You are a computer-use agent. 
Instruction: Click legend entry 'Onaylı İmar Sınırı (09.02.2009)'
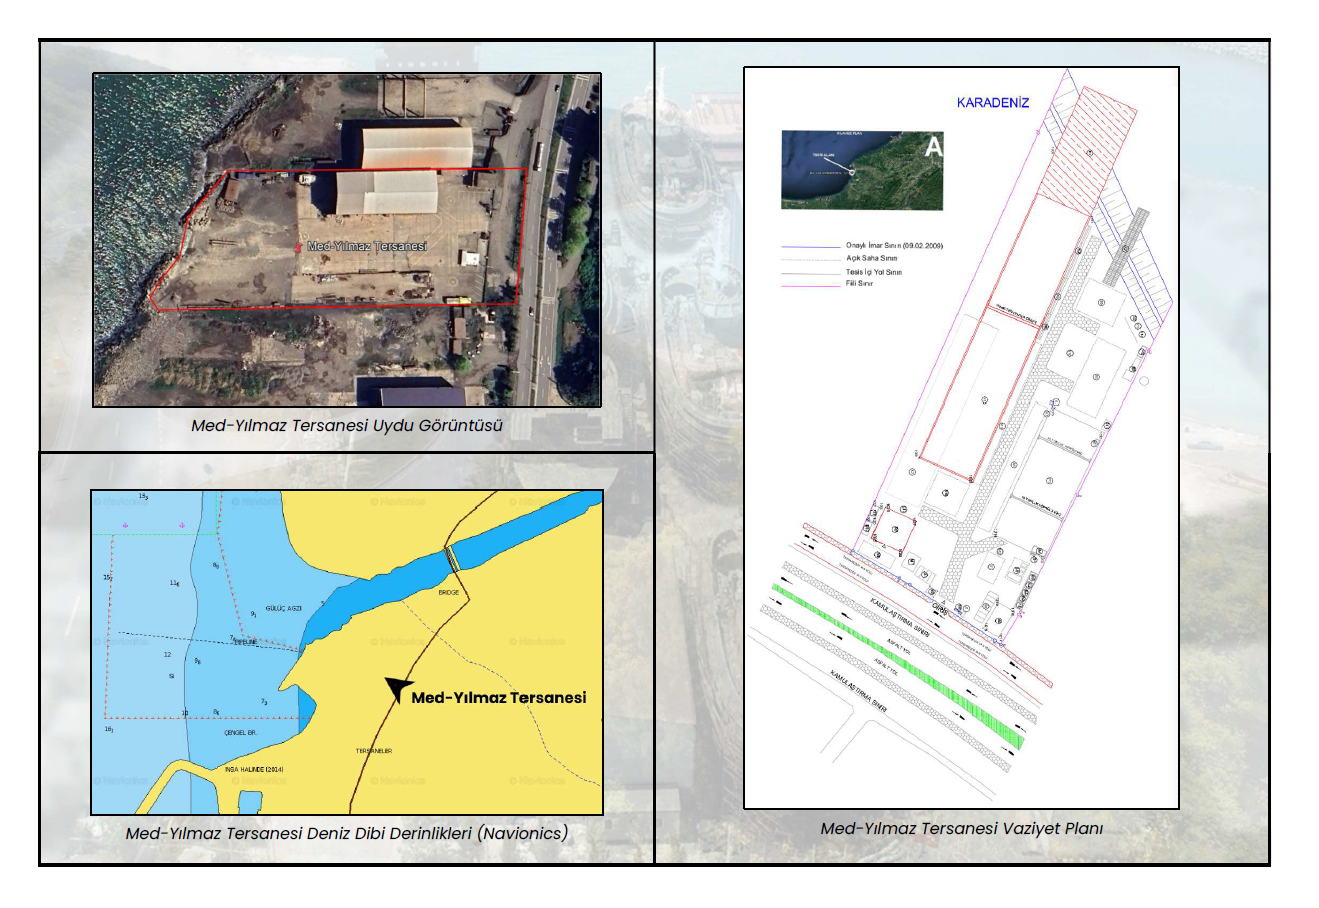(894, 245)
